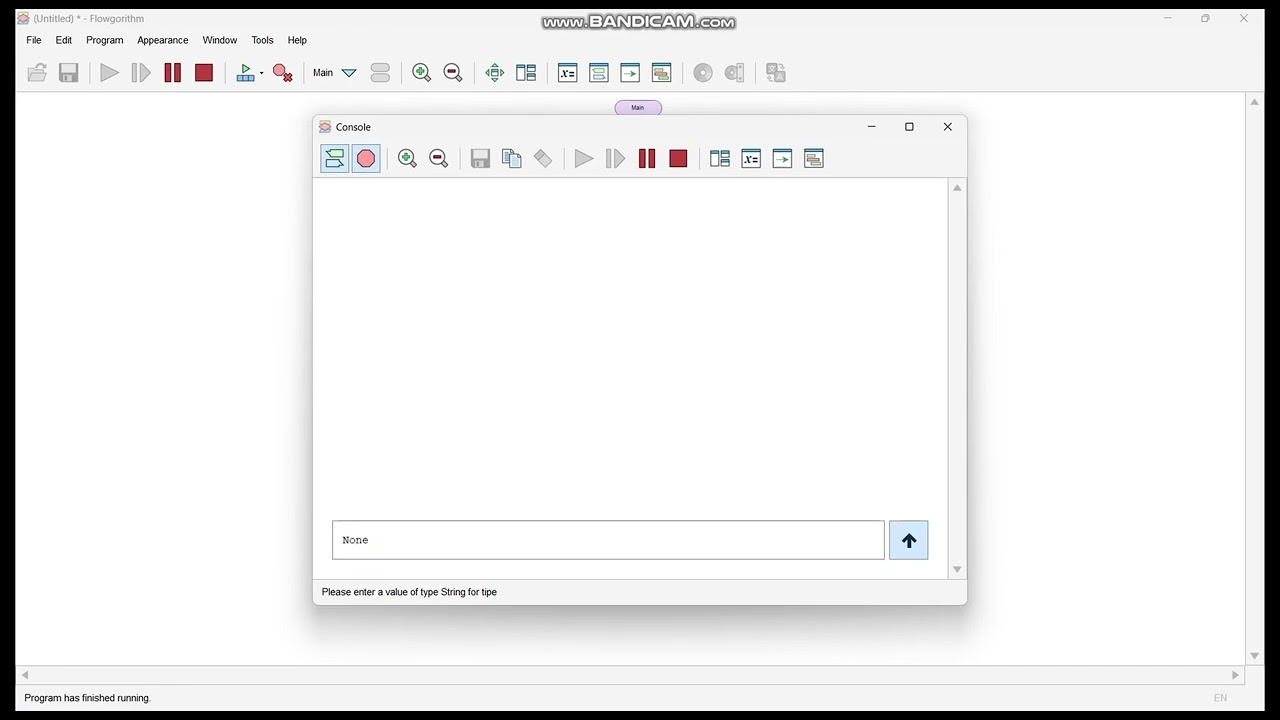Open the variable watch window from main toolbar
1280x720 pixels.
coord(568,72)
